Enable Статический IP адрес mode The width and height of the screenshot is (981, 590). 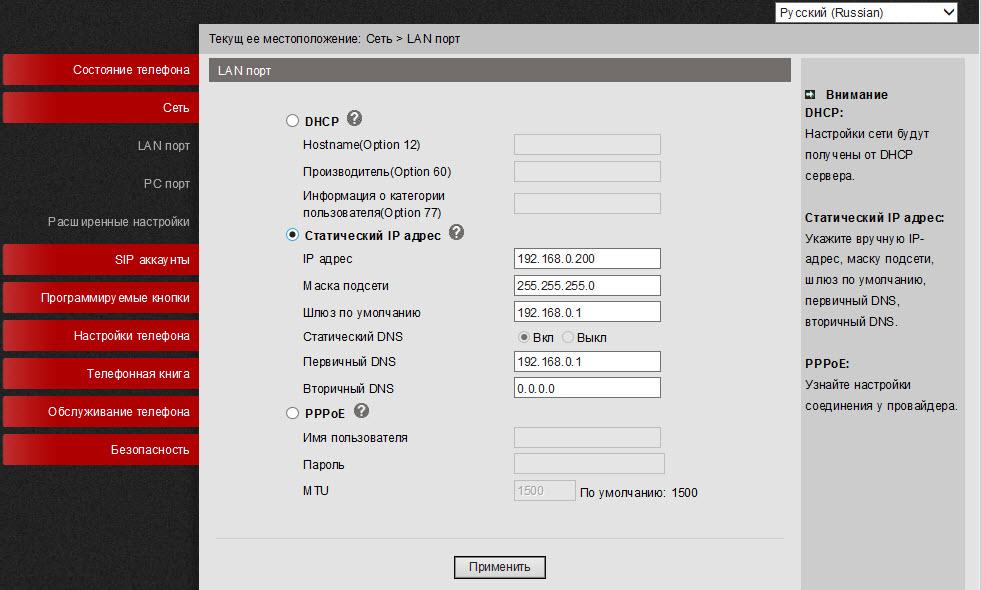pos(290,234)
